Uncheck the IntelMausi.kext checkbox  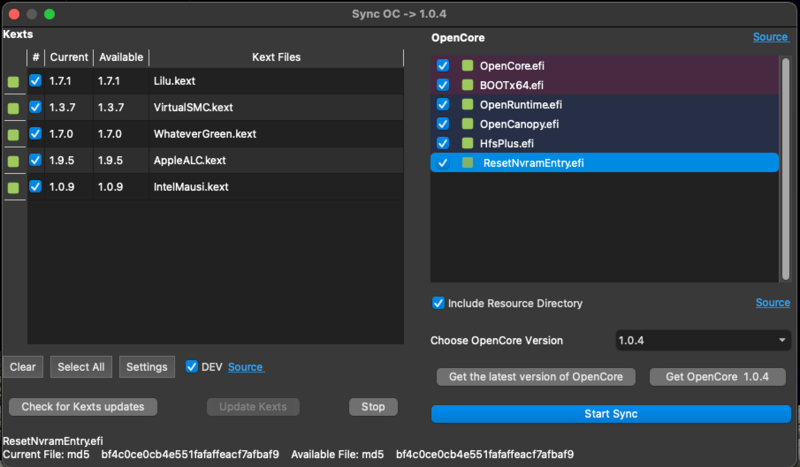[36, 186]
